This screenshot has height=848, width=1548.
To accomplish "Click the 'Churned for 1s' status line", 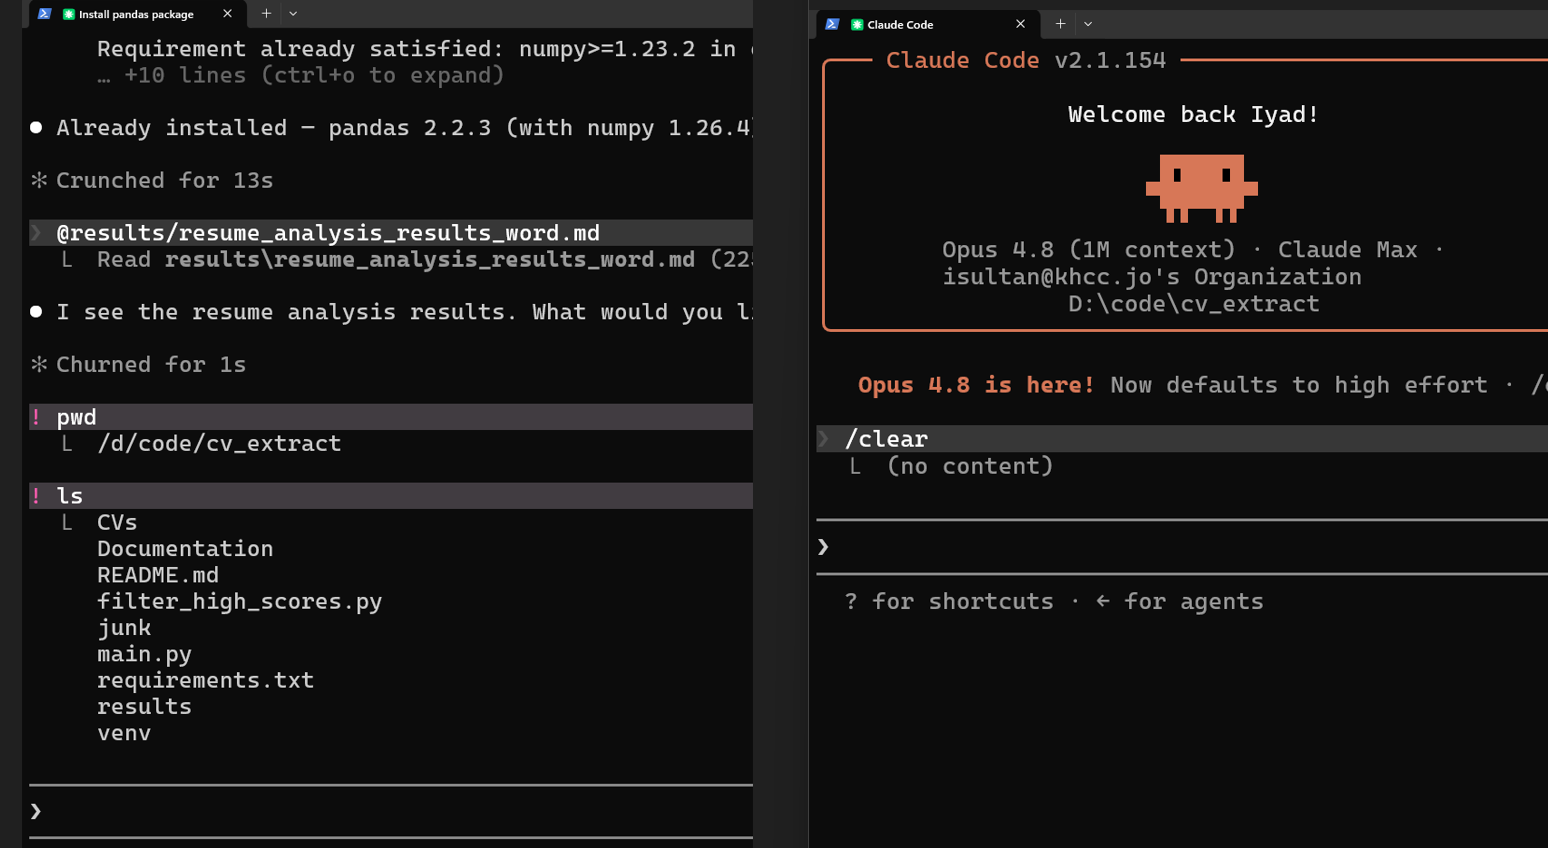I will tap(151, 364).
